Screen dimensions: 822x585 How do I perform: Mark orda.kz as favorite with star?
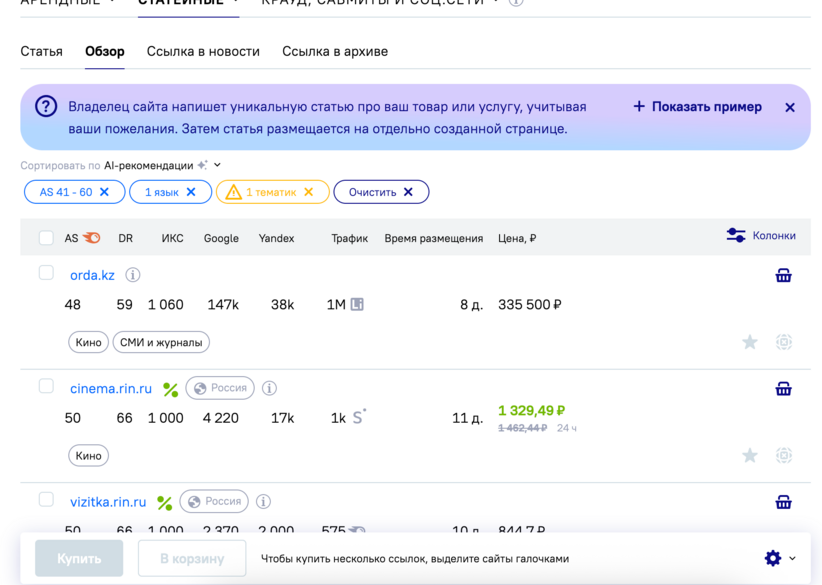(749, 342)
